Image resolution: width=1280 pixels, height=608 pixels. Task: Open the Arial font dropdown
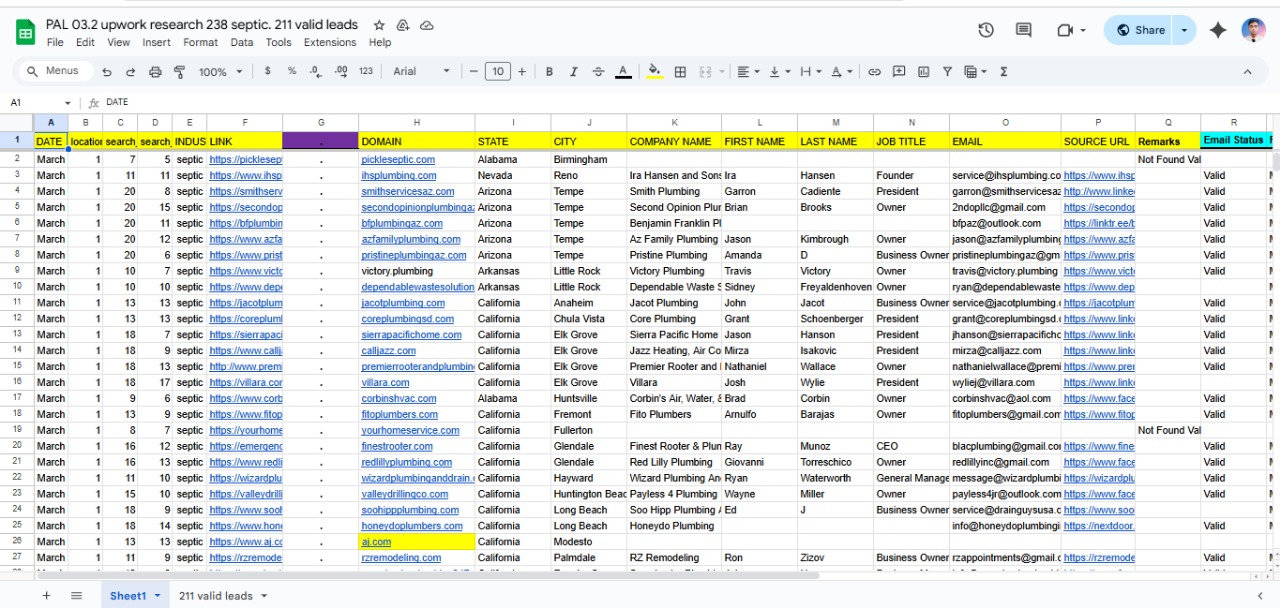421,71
